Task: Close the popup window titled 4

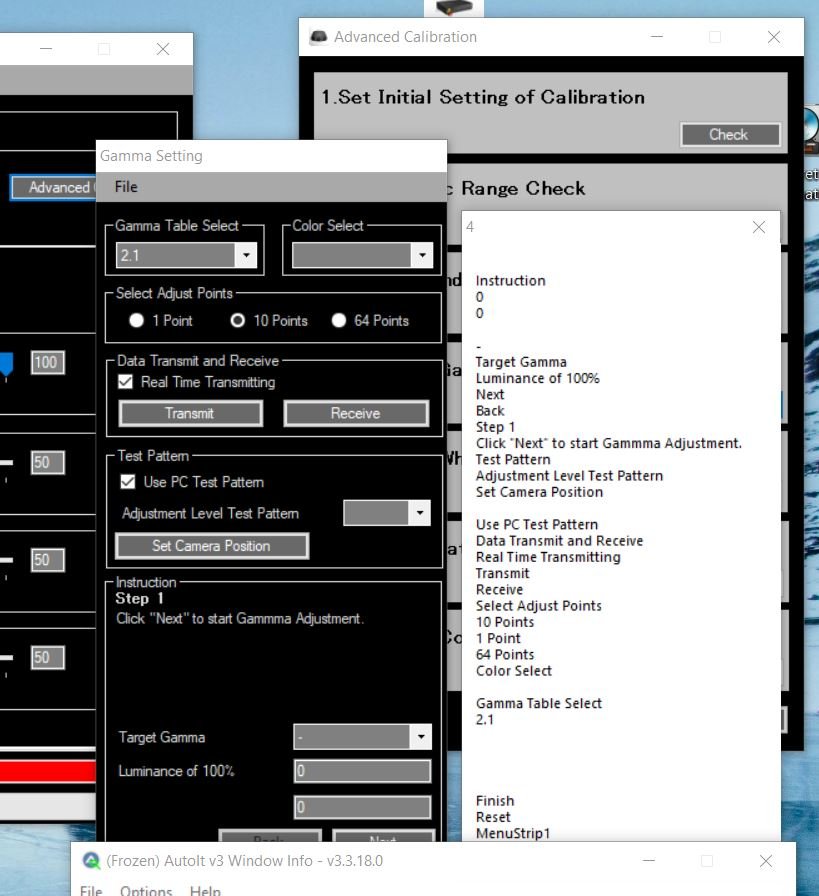Action: pos(758,227)
